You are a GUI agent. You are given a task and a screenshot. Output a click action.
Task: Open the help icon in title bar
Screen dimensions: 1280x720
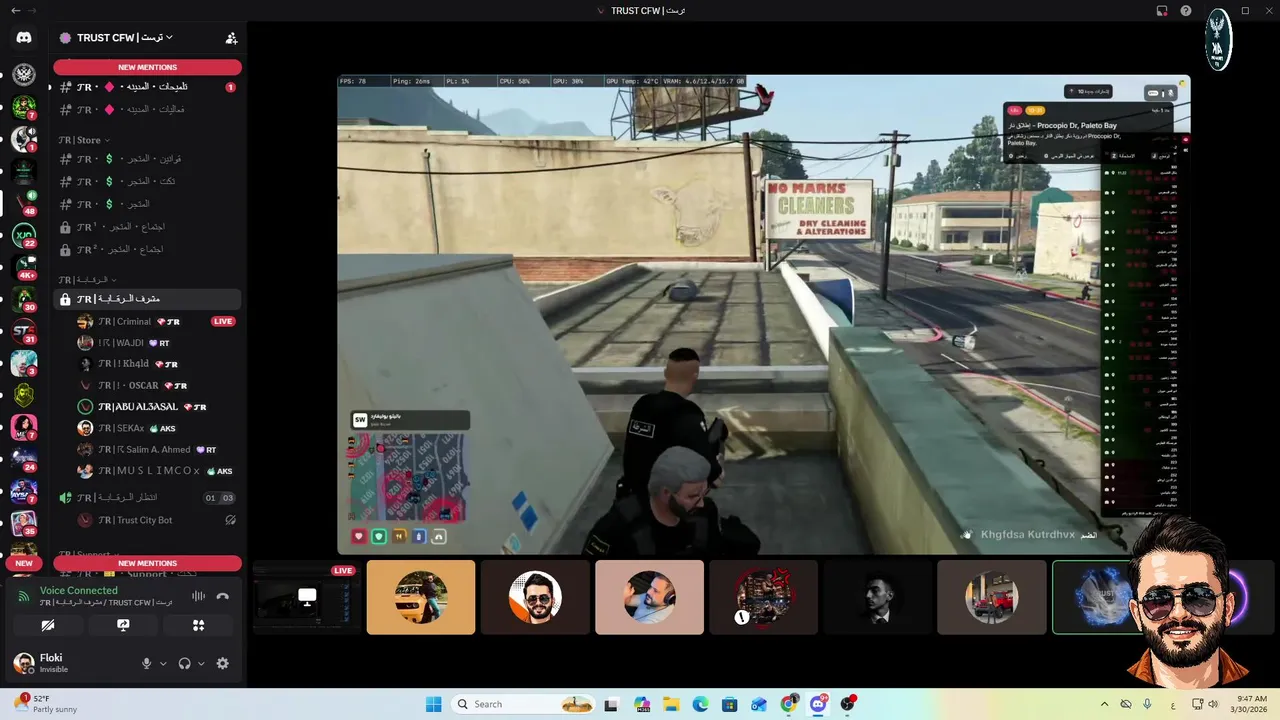[x=1186, y=11]
